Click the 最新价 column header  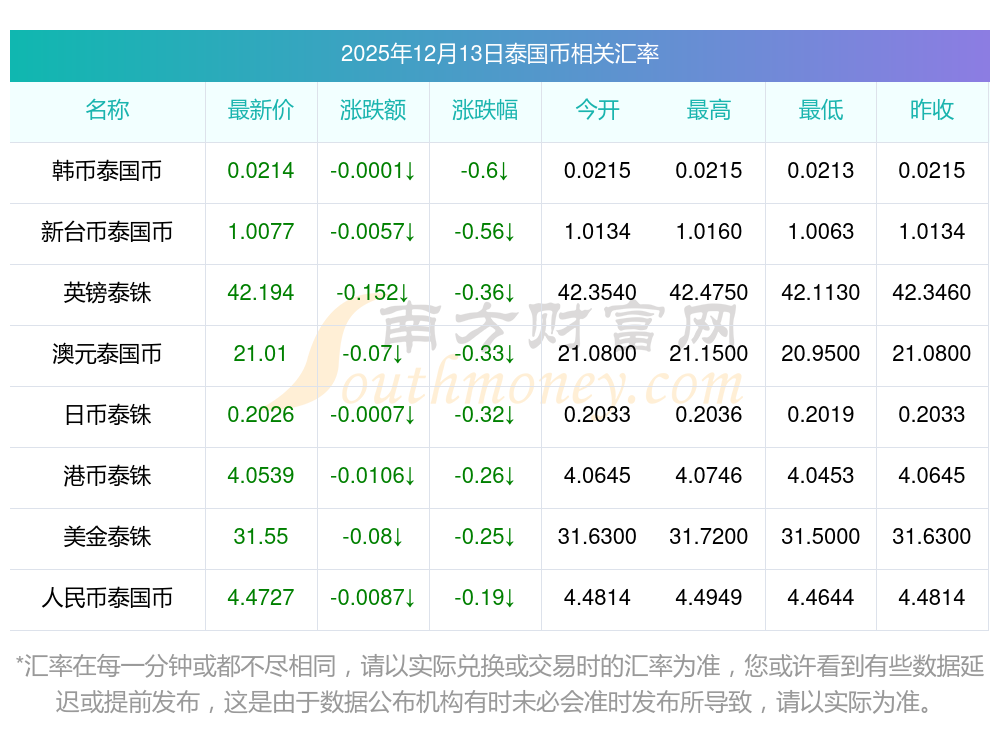(x=261, y=110)
